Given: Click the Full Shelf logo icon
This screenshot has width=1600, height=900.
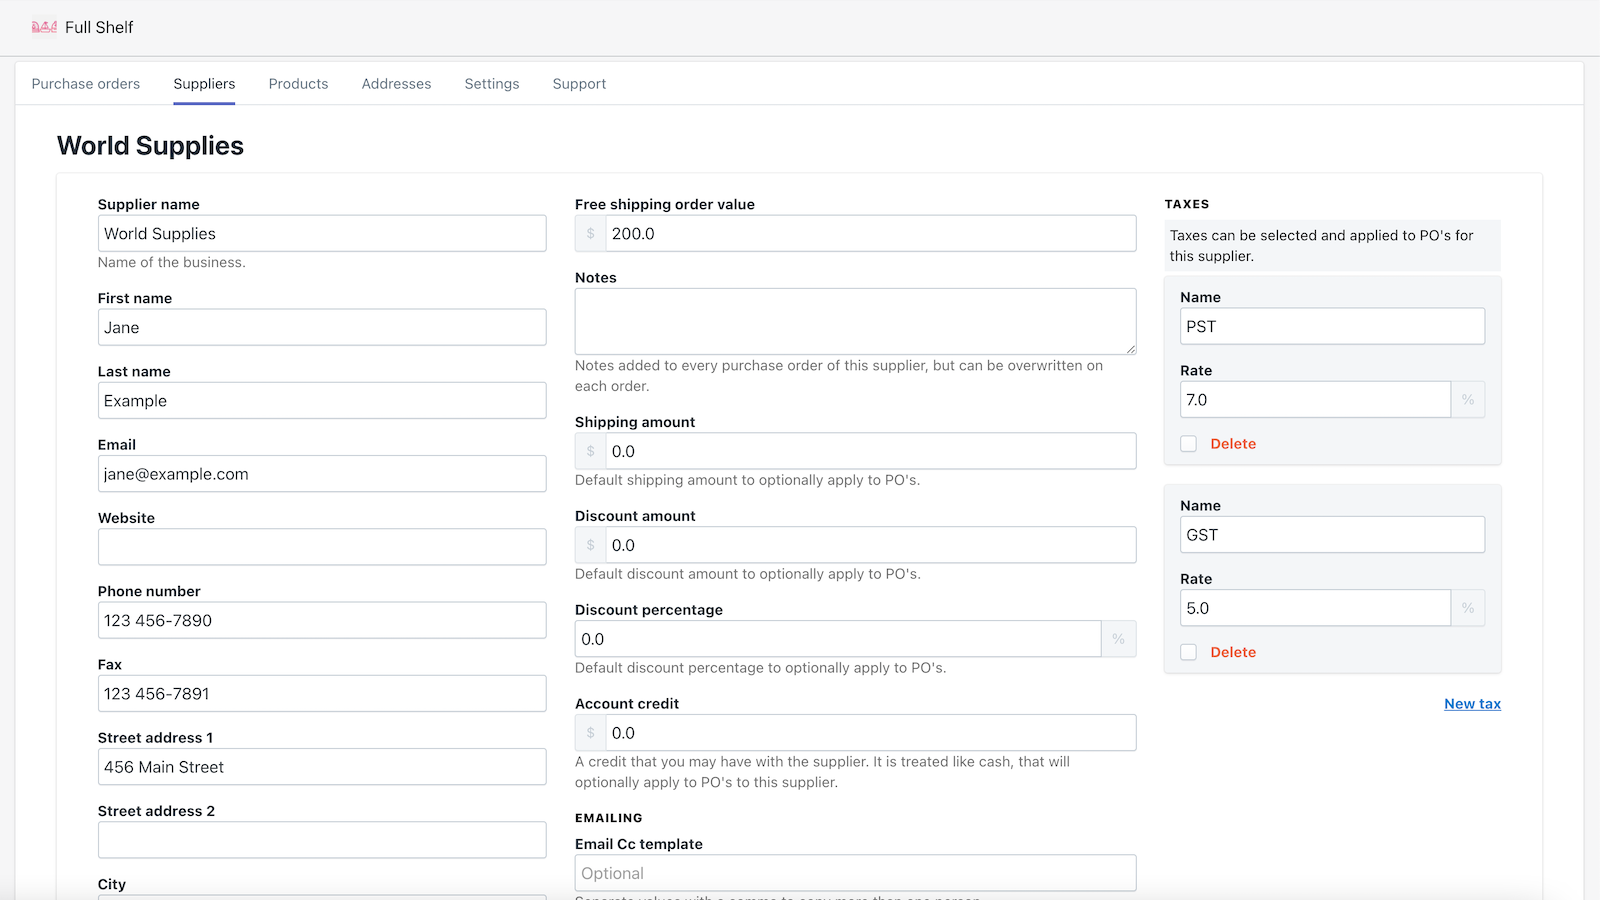Looking at the screenshot, I should (x=44, y=27).
